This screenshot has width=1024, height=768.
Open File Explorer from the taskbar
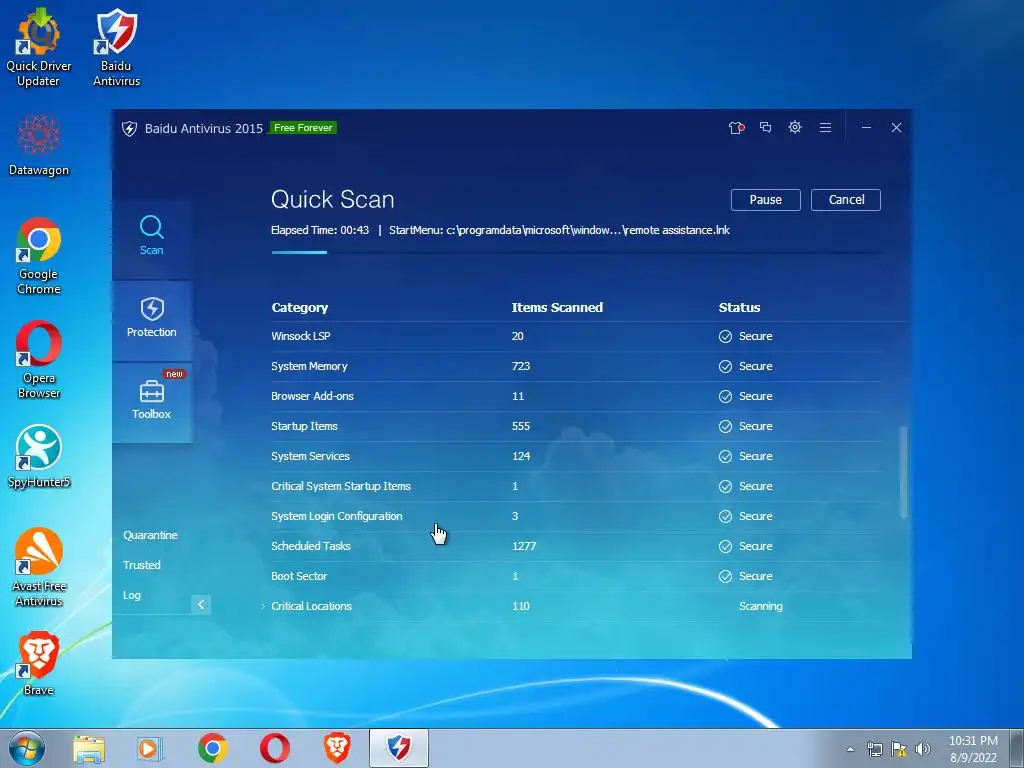tap(89, 749)
